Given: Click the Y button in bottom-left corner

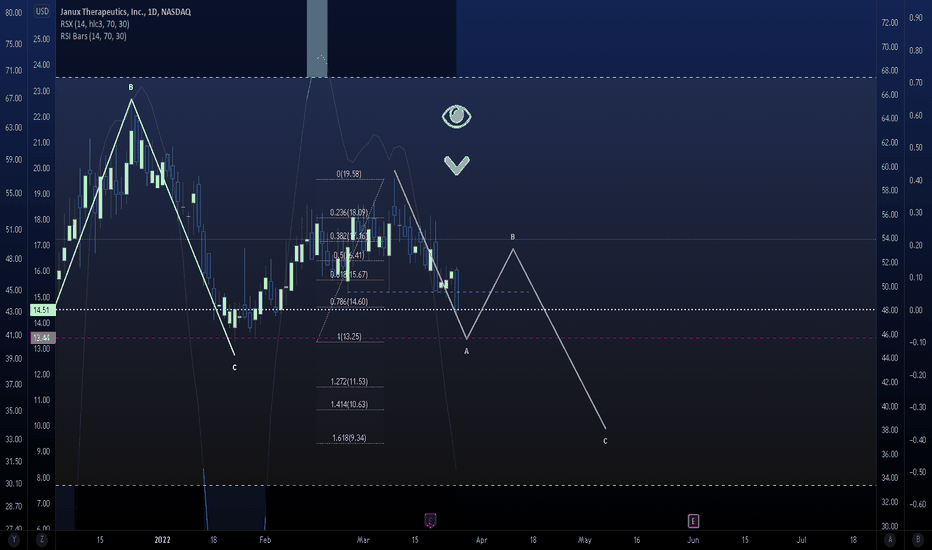Looking at the screenshot, I should pyautogui.click(x=14, y=540).
